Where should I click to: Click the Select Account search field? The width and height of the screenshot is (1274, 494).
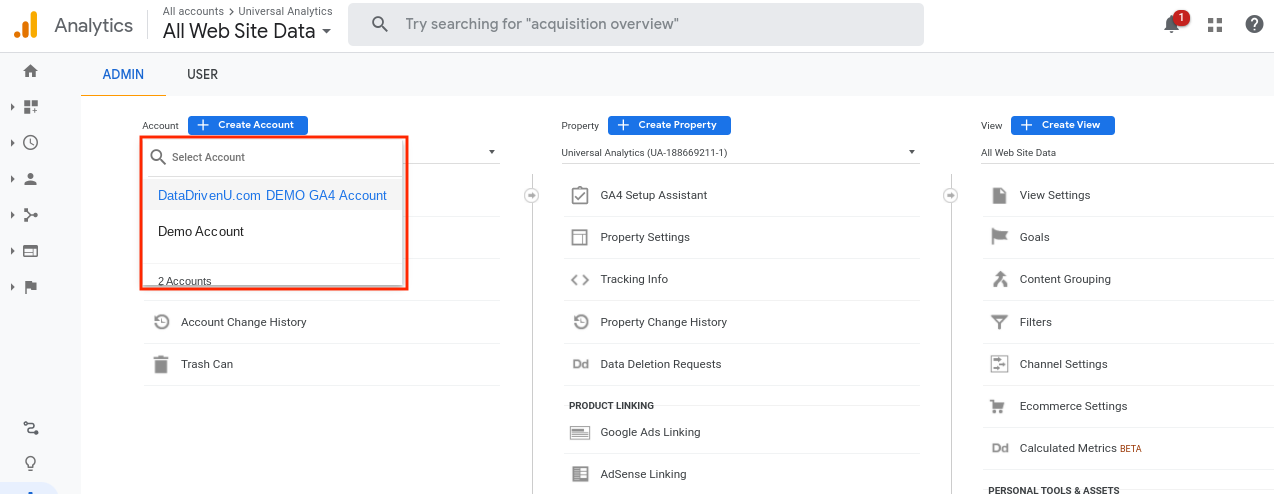coord(272,157)
